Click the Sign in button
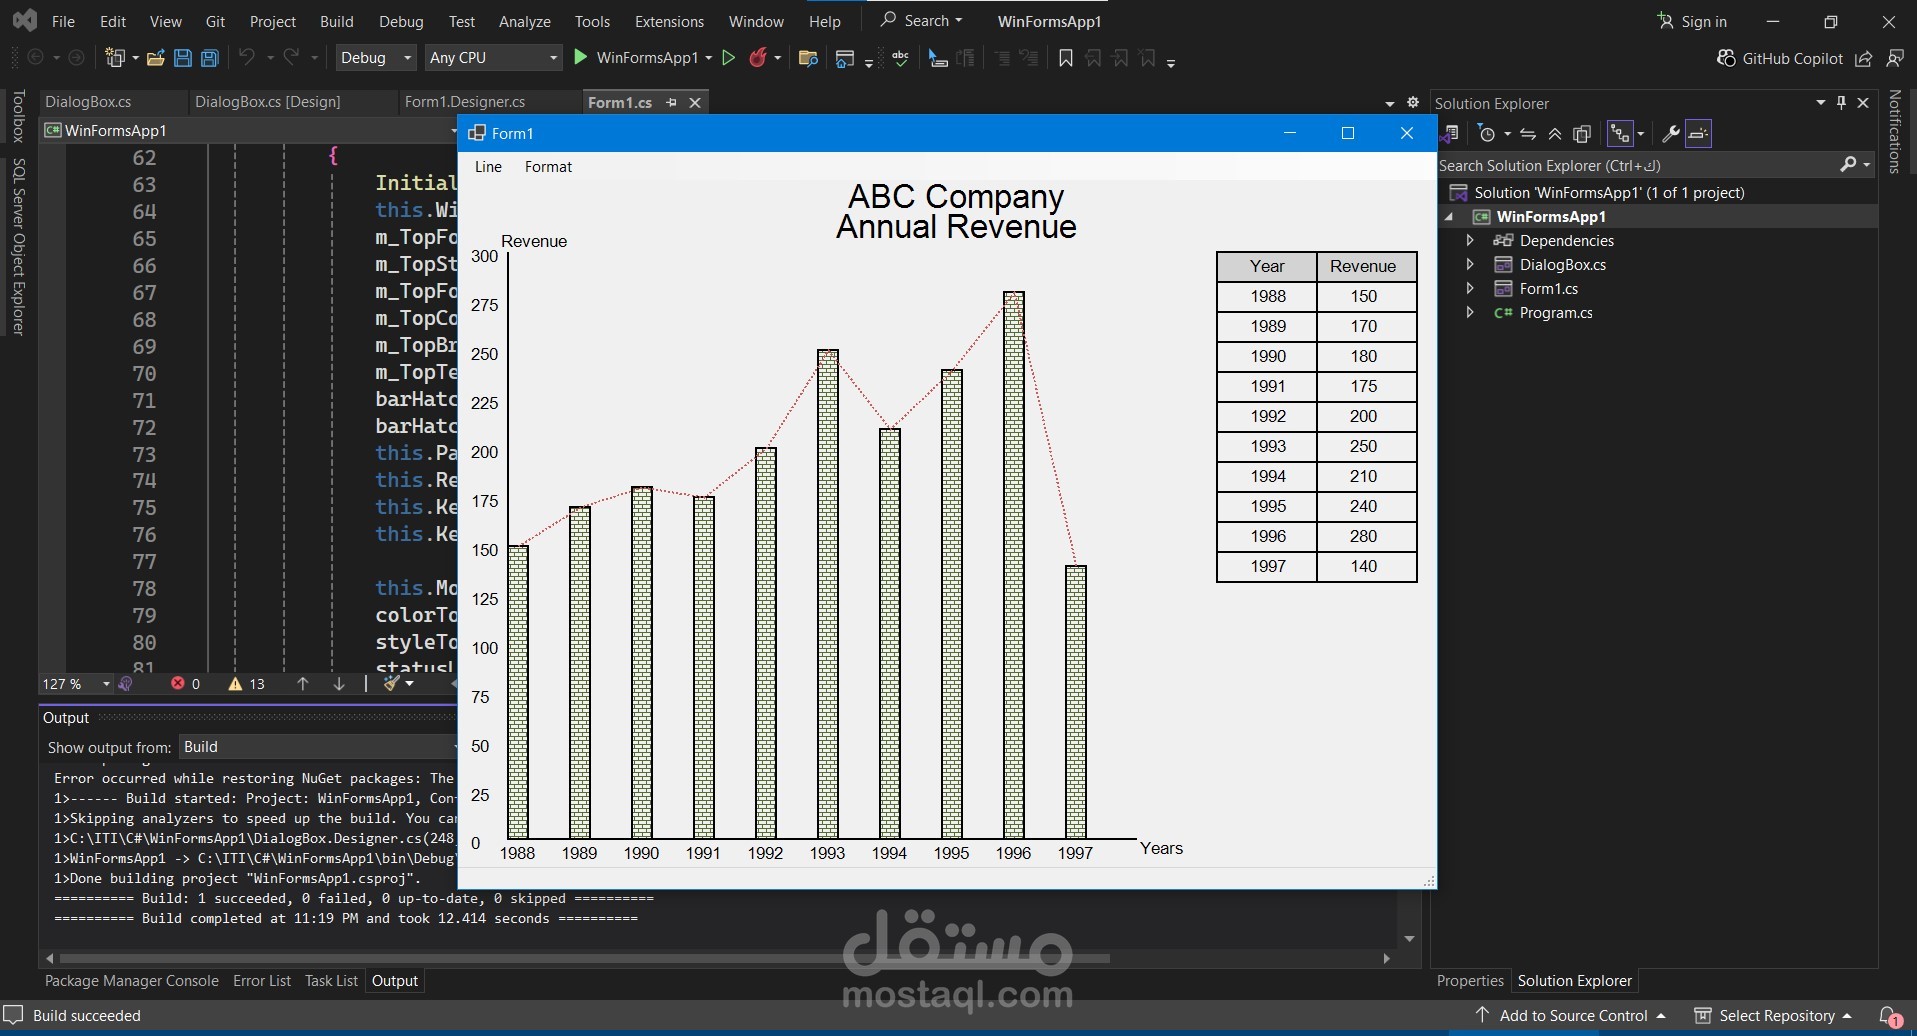Image resolution: width=1917 pixels, height=1036 pixels. pos(1692,21)
